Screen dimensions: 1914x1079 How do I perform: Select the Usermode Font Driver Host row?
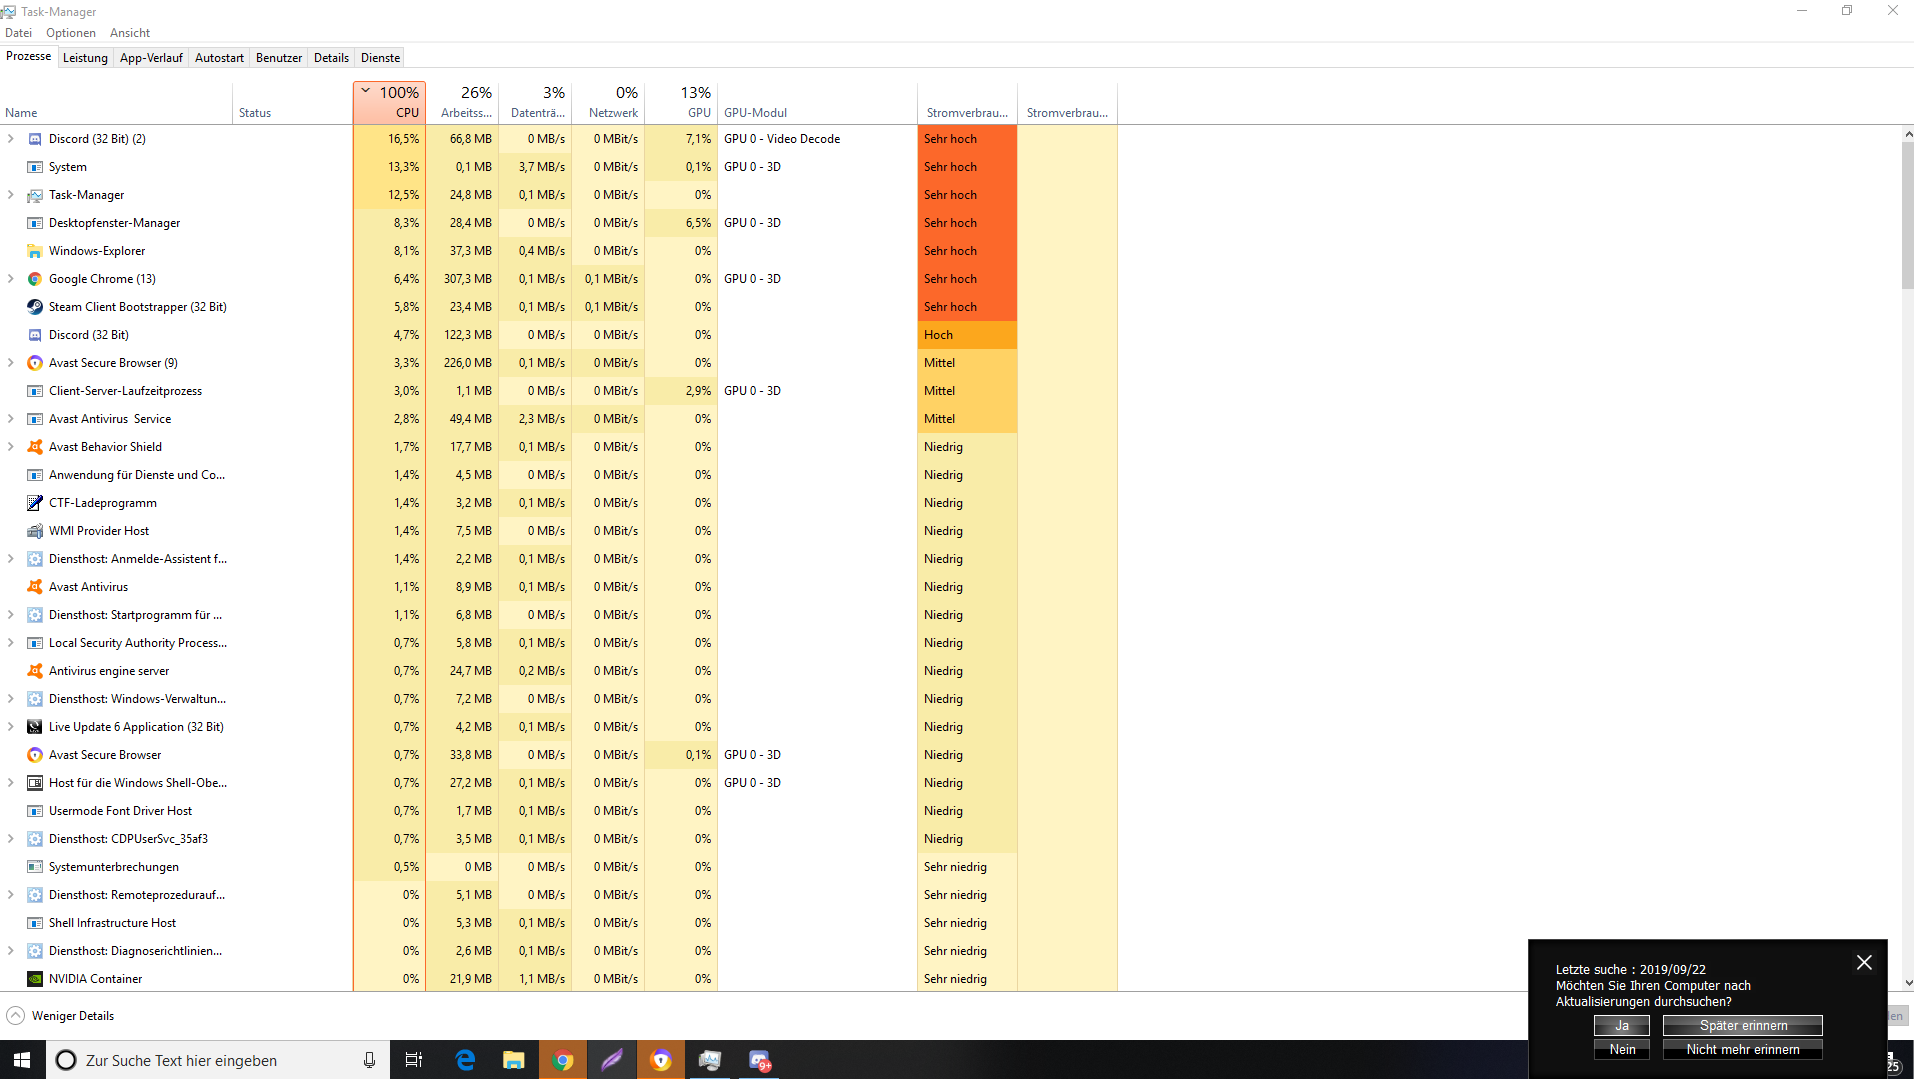pos(558,811)
